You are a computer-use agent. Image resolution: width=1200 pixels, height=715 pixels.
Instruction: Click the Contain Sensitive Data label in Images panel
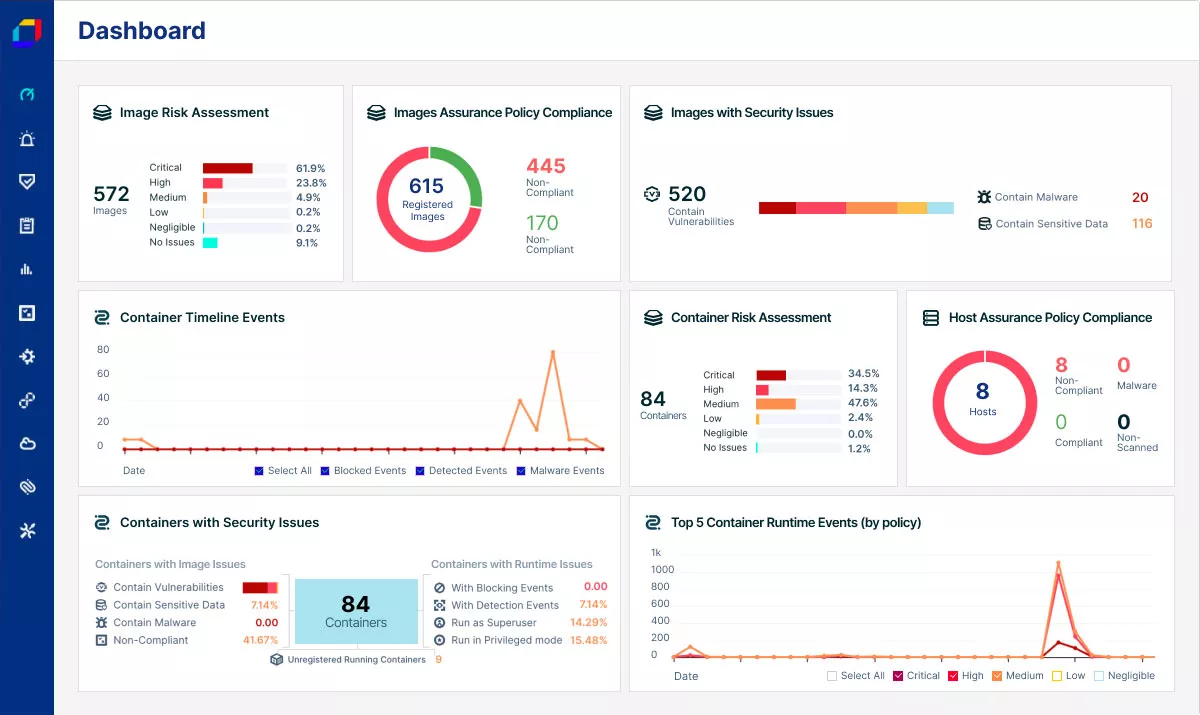coord(1052,224)
